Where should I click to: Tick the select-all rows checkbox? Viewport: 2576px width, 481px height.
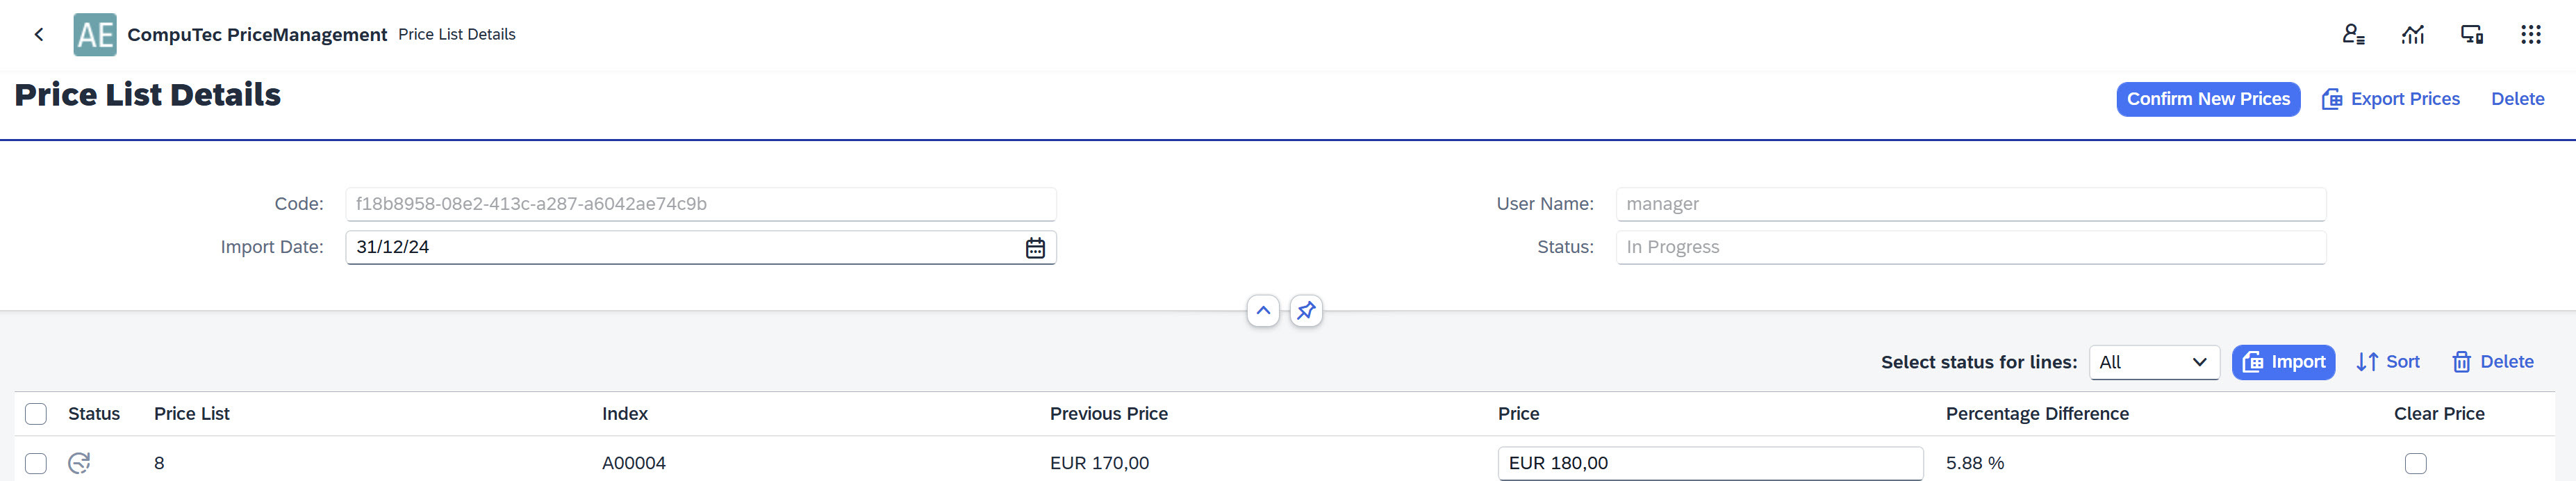click(36, 414)
